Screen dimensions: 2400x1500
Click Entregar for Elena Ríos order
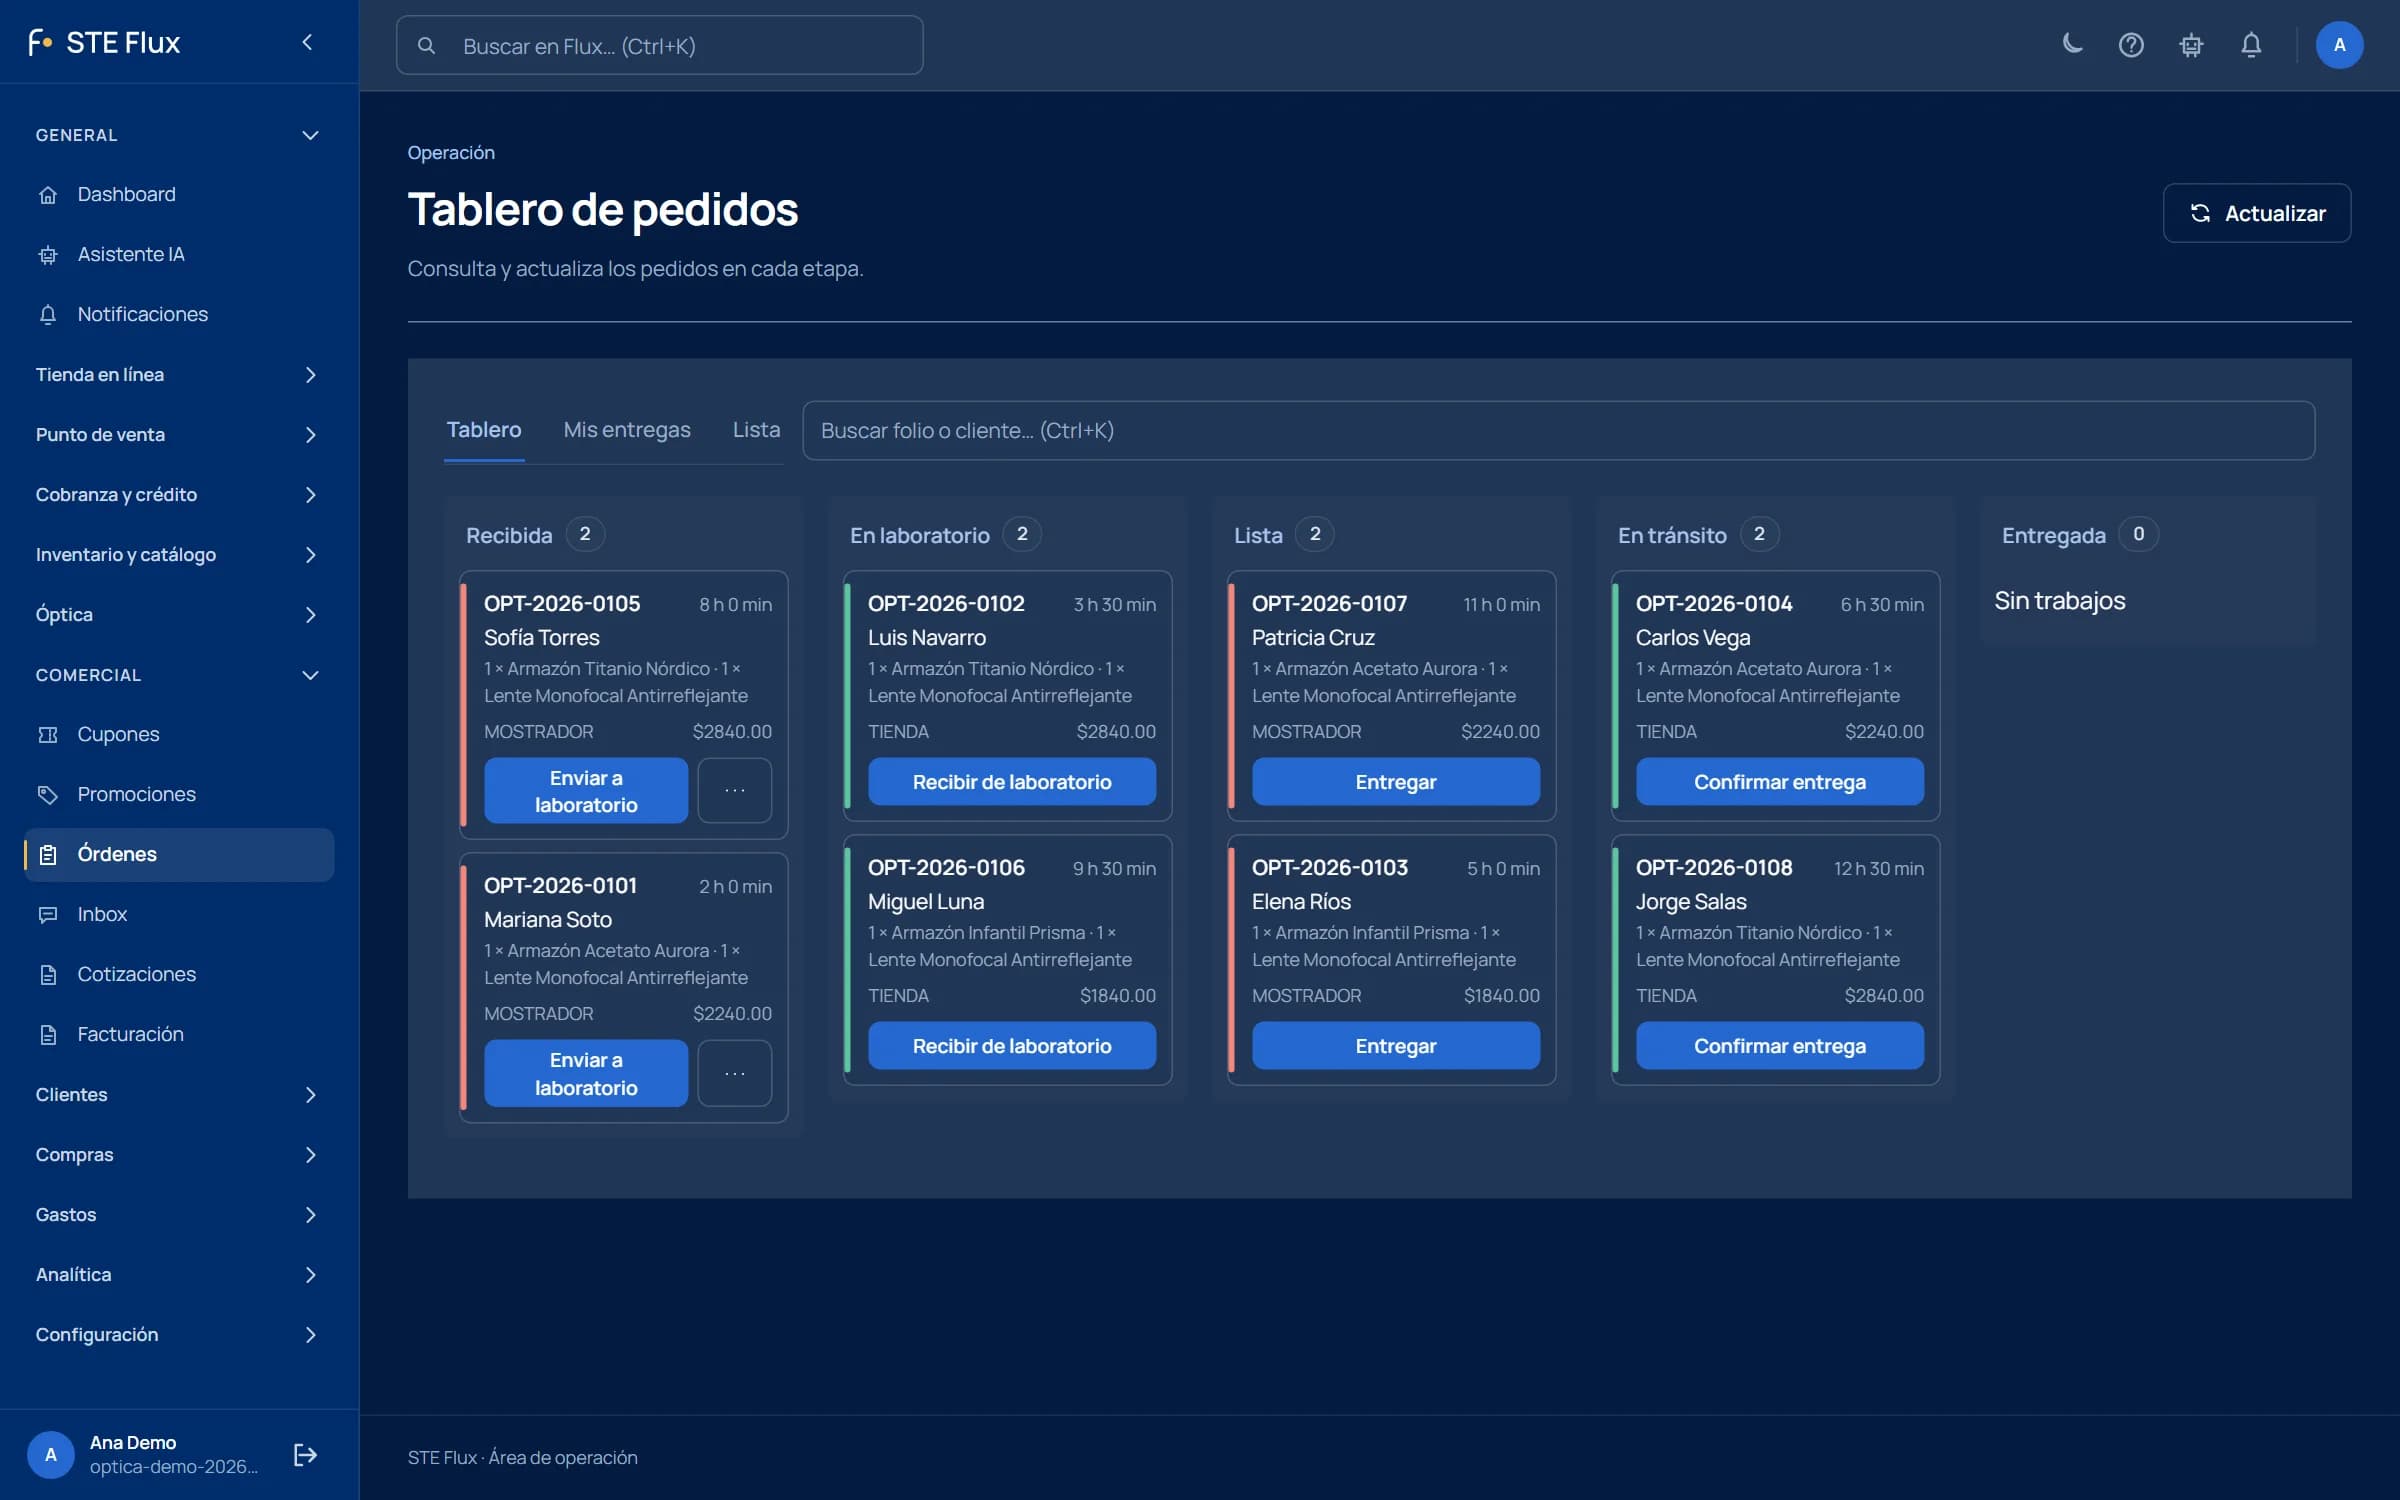pos(1396,1045)
